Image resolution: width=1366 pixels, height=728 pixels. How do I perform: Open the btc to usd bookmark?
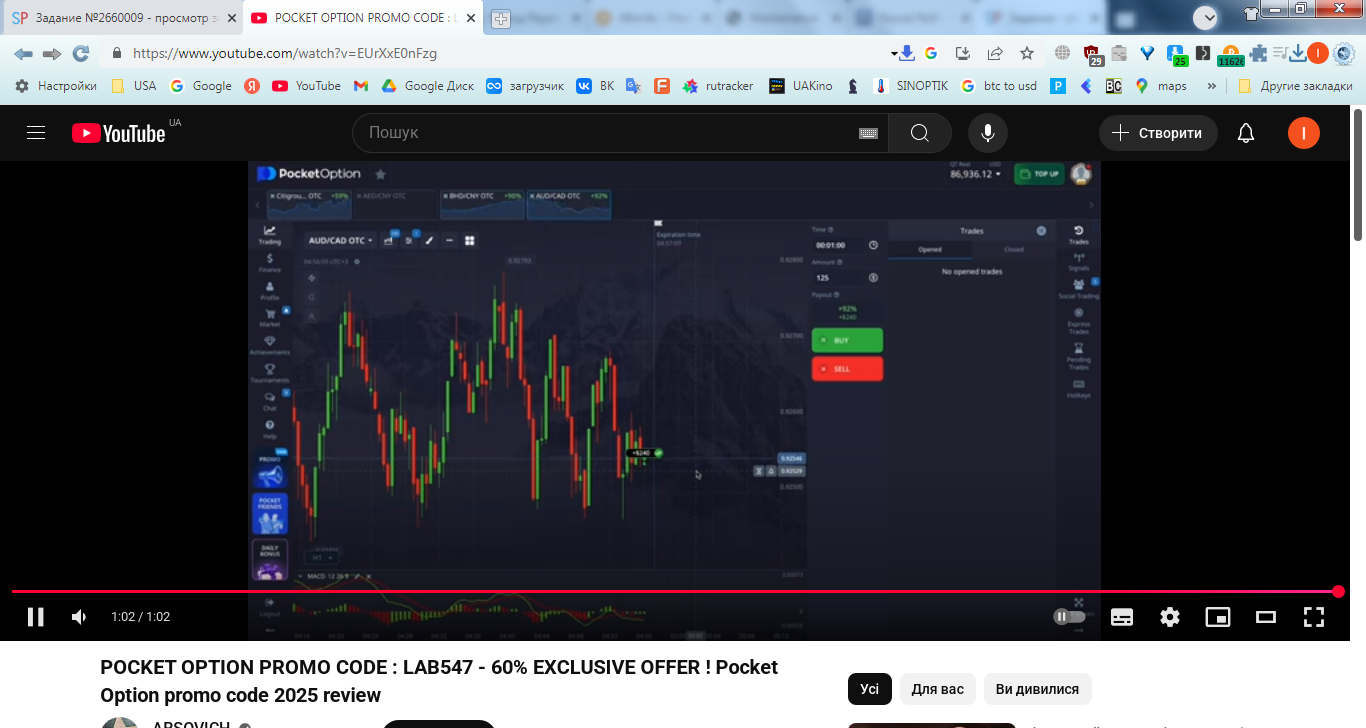tap(999, 86)
